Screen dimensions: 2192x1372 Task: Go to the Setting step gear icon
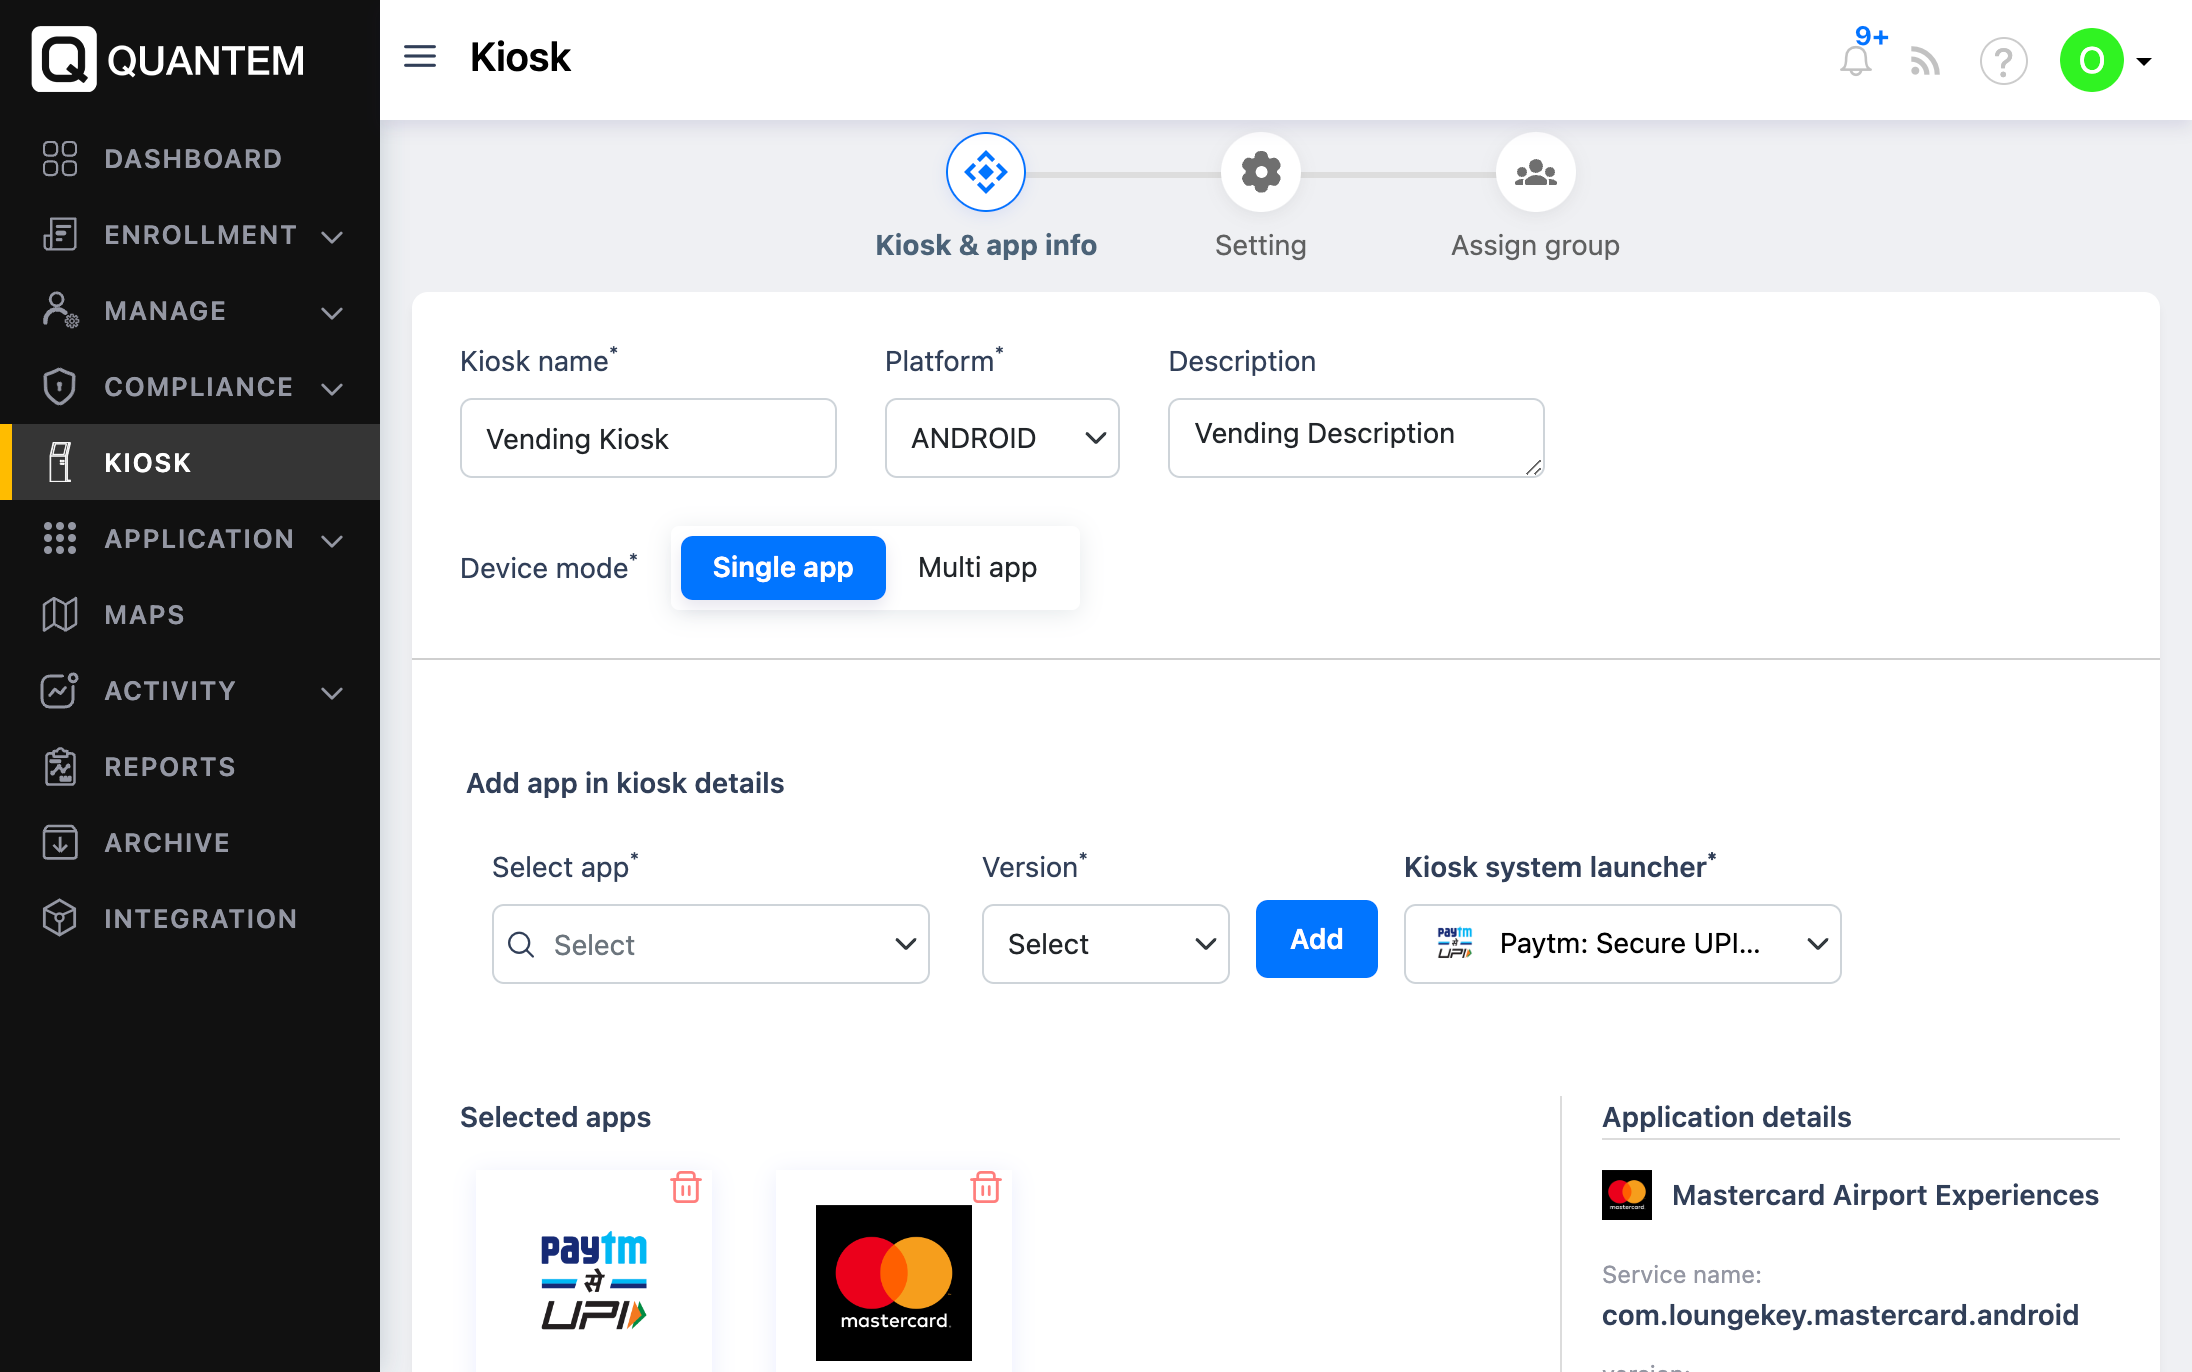click(x=1260, y=173)
